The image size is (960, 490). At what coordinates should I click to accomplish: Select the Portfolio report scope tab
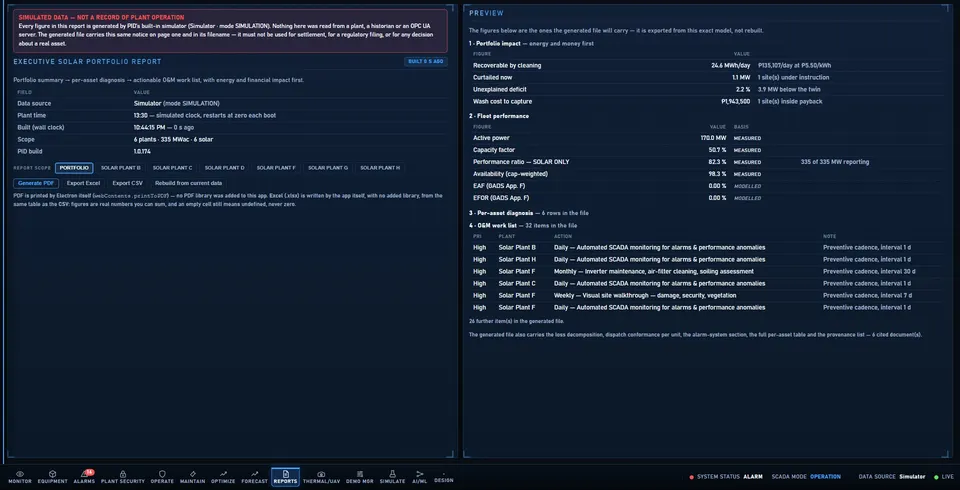[x=74, y=168]
